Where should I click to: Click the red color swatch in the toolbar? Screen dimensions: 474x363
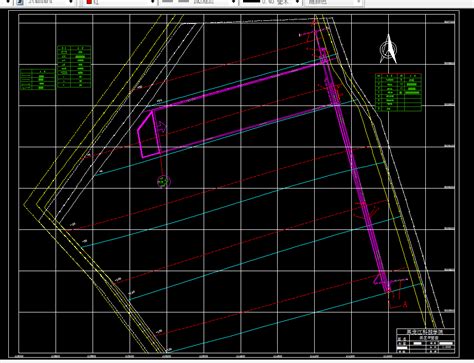tap(89, 2)
